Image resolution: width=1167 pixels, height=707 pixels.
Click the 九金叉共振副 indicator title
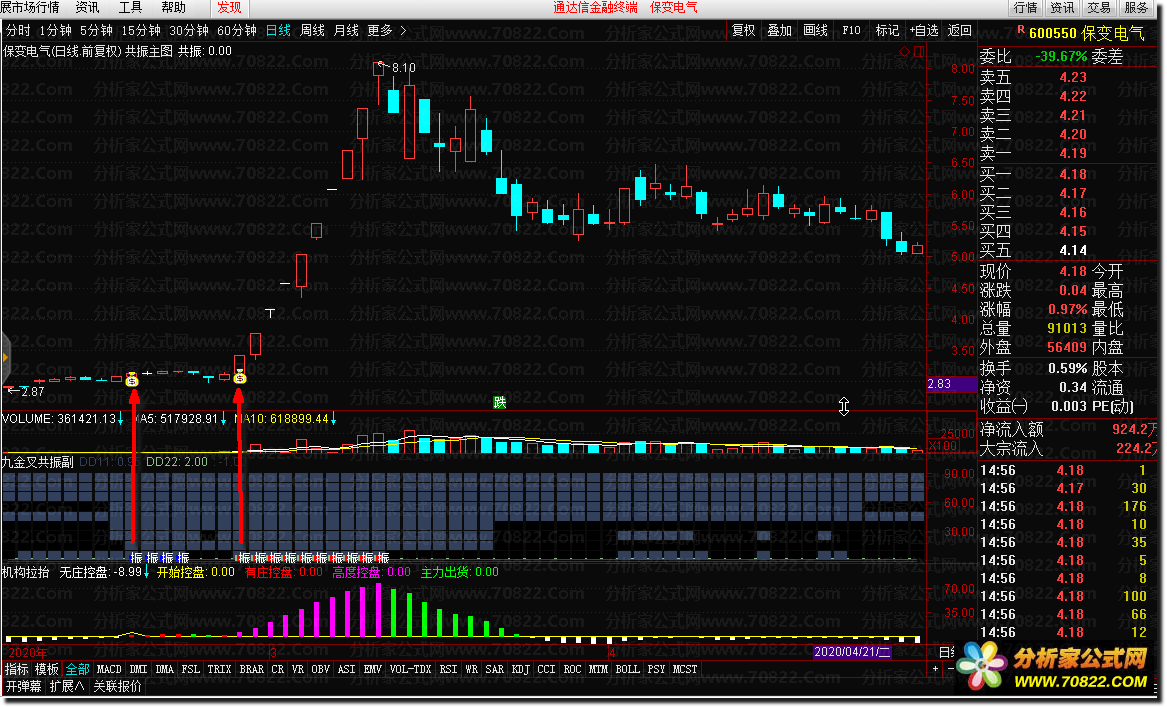tap(37, 462)
